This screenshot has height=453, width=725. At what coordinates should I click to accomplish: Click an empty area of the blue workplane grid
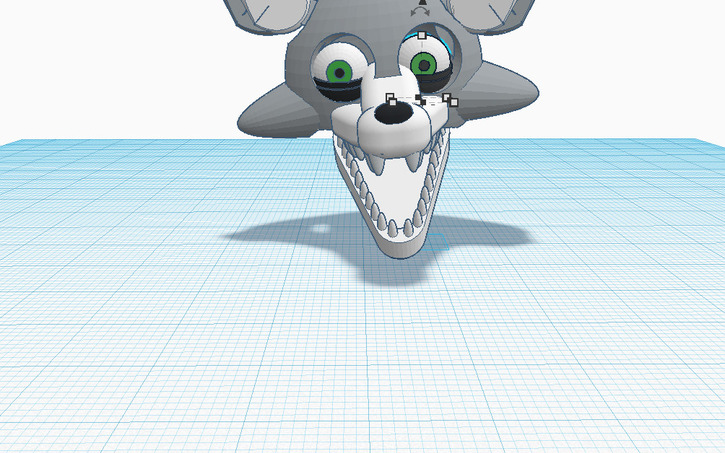[150, 350]
